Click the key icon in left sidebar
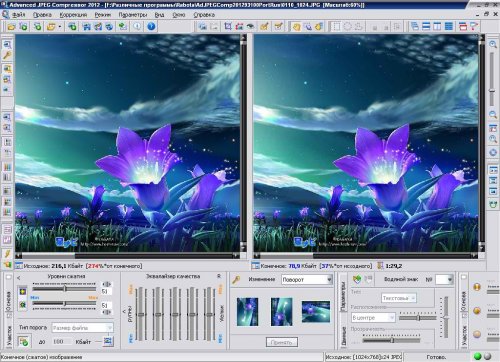This screenshot has height=362, width=500. point(7,55)
